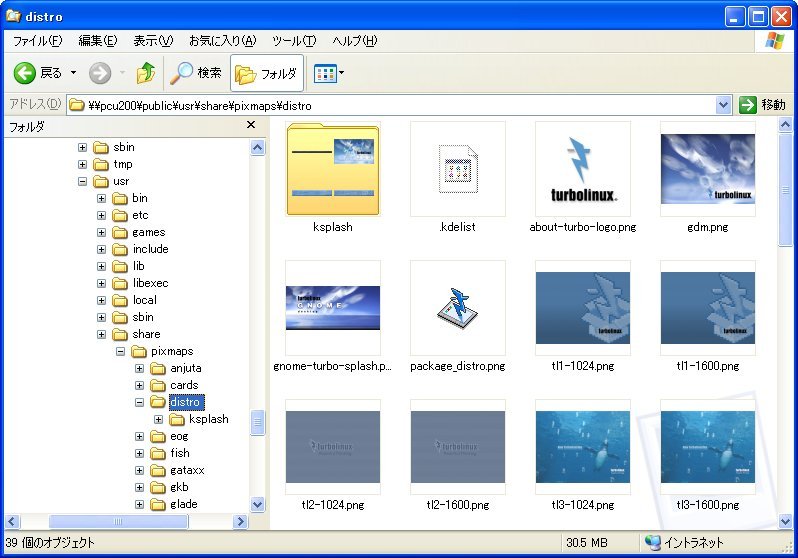Collapse the usr folder node
Screen dimensions: 798x558
click(82, 181)
